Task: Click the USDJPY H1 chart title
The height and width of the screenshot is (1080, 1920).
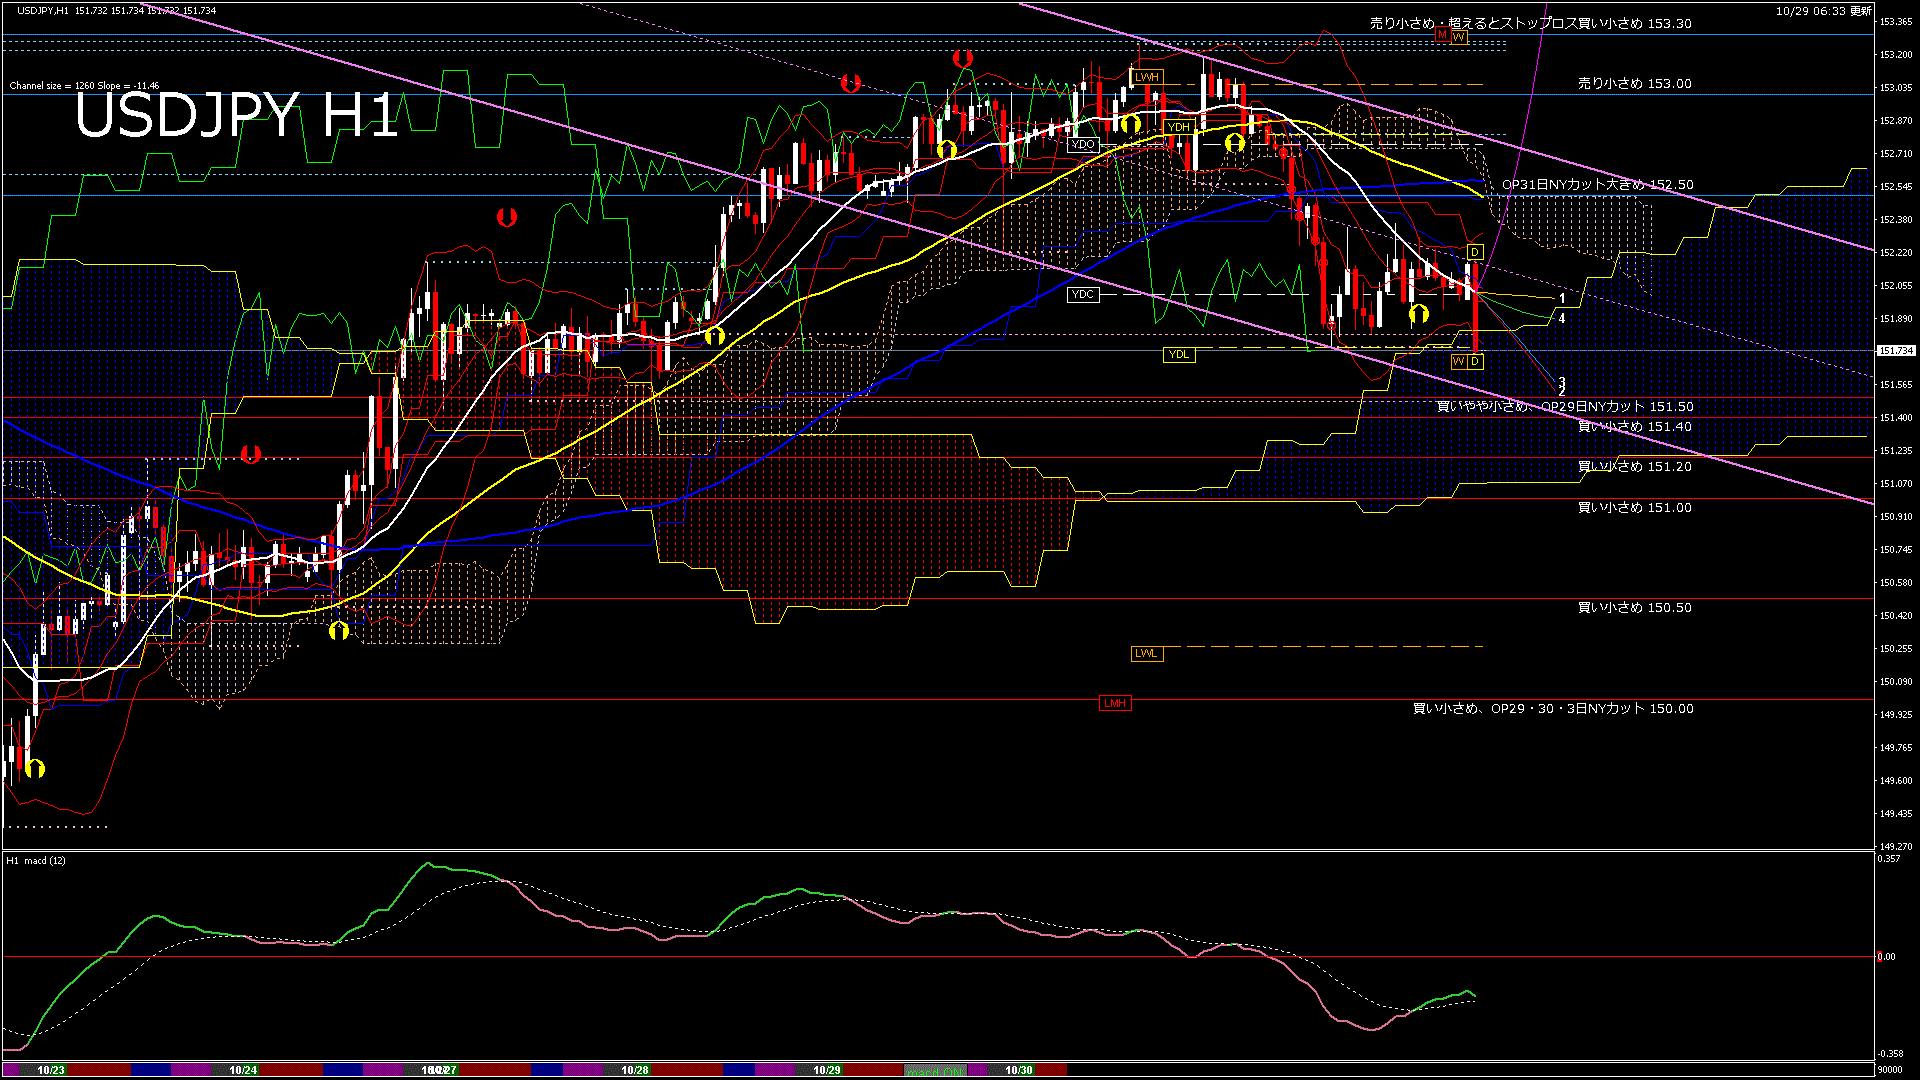Action: point(236,115)
